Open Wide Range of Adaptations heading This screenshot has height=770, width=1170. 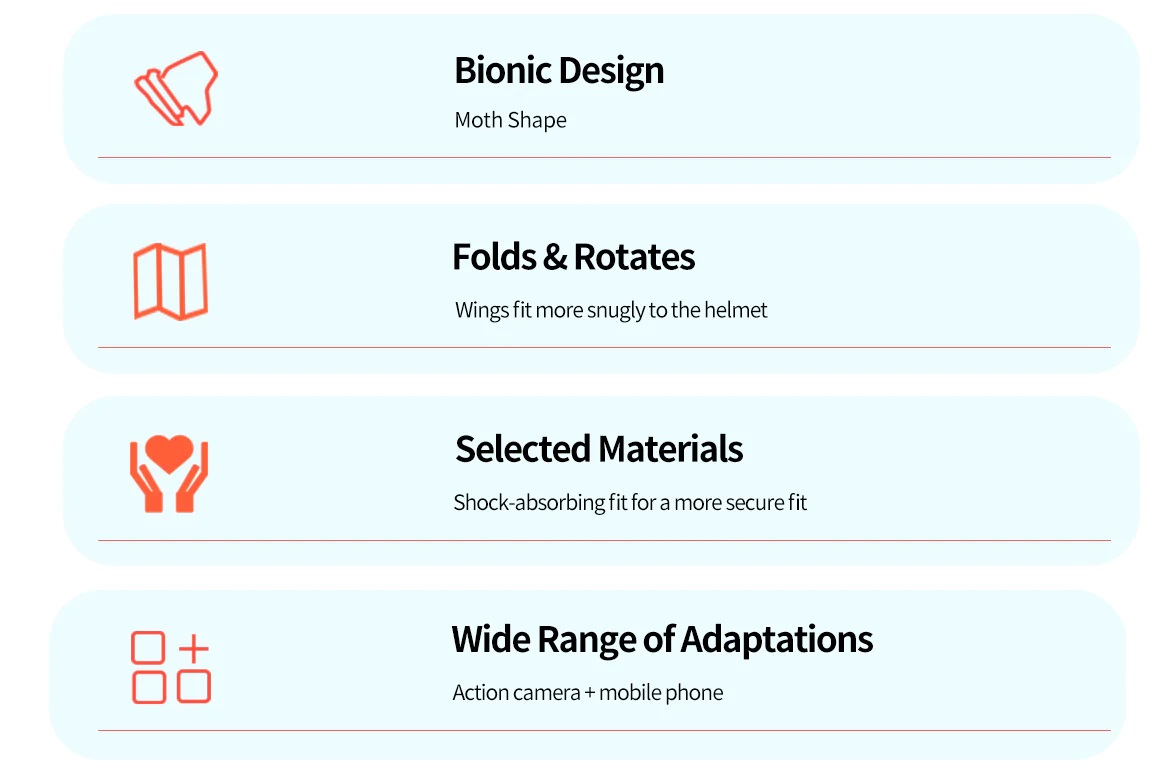(662, 639)
